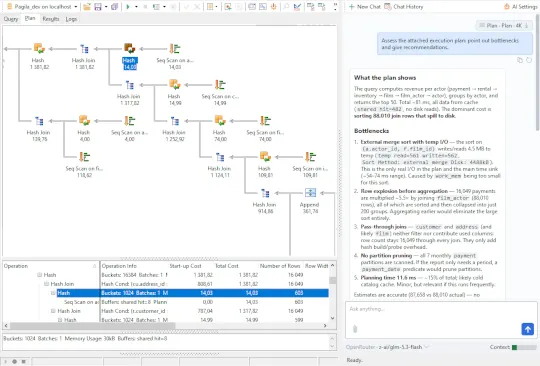The image size is (540, 366).
Task: Select the Hash 14,99 plan node
Action: click(175, 92)
